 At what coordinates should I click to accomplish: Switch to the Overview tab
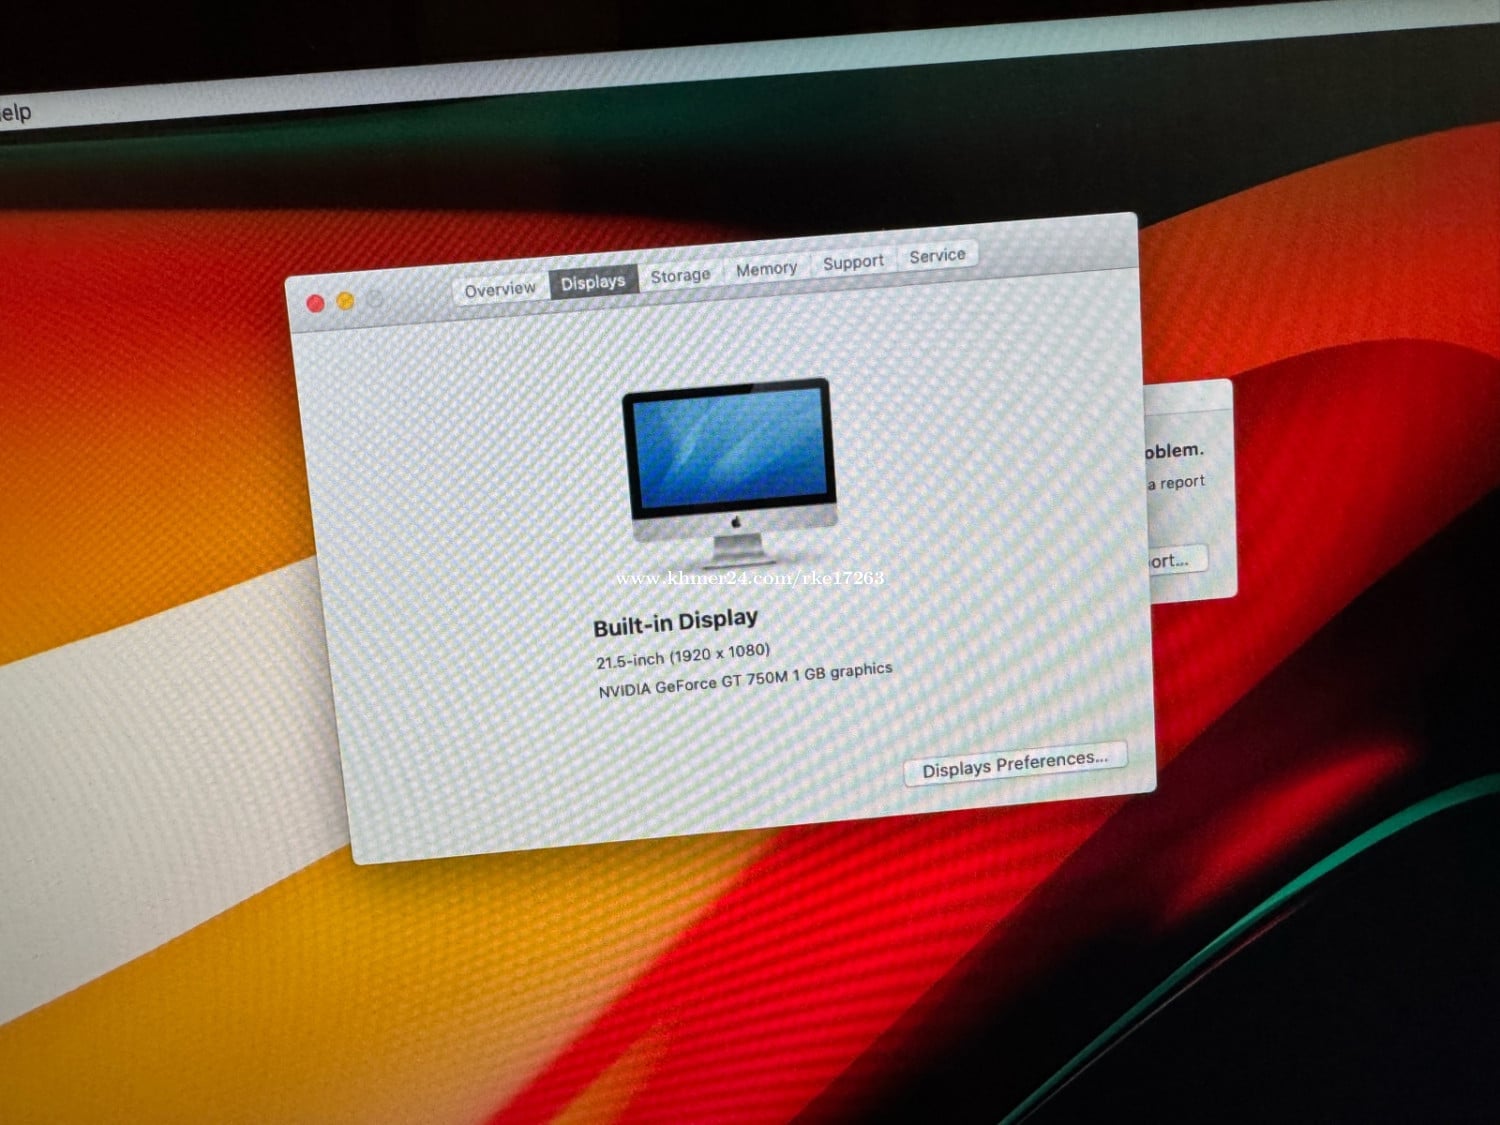coord(500,289)
